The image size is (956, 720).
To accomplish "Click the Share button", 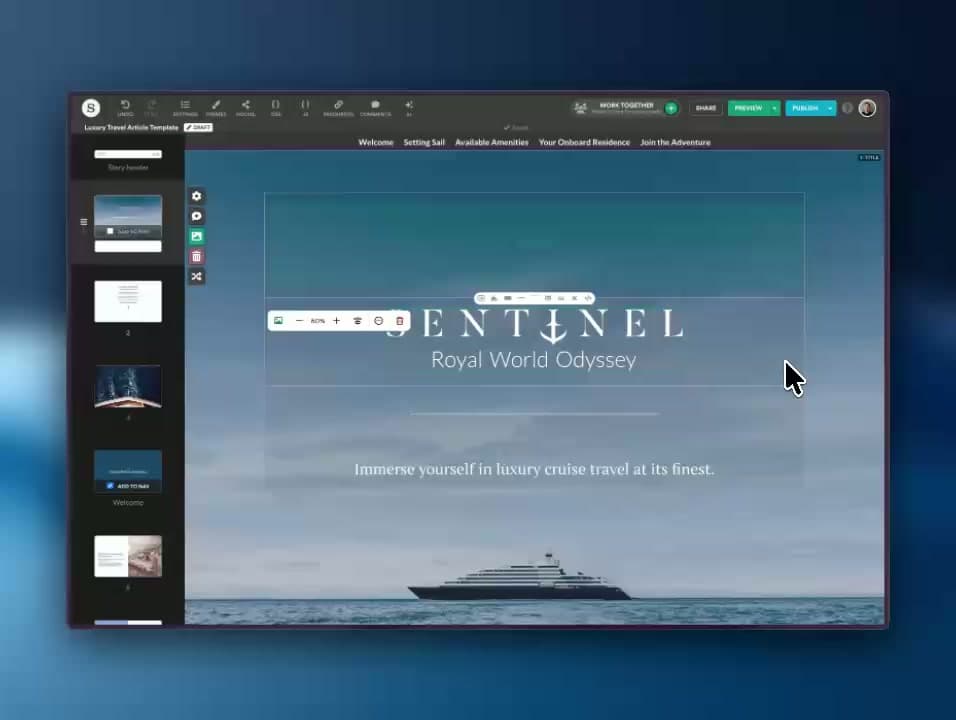I will click(706, 108).
